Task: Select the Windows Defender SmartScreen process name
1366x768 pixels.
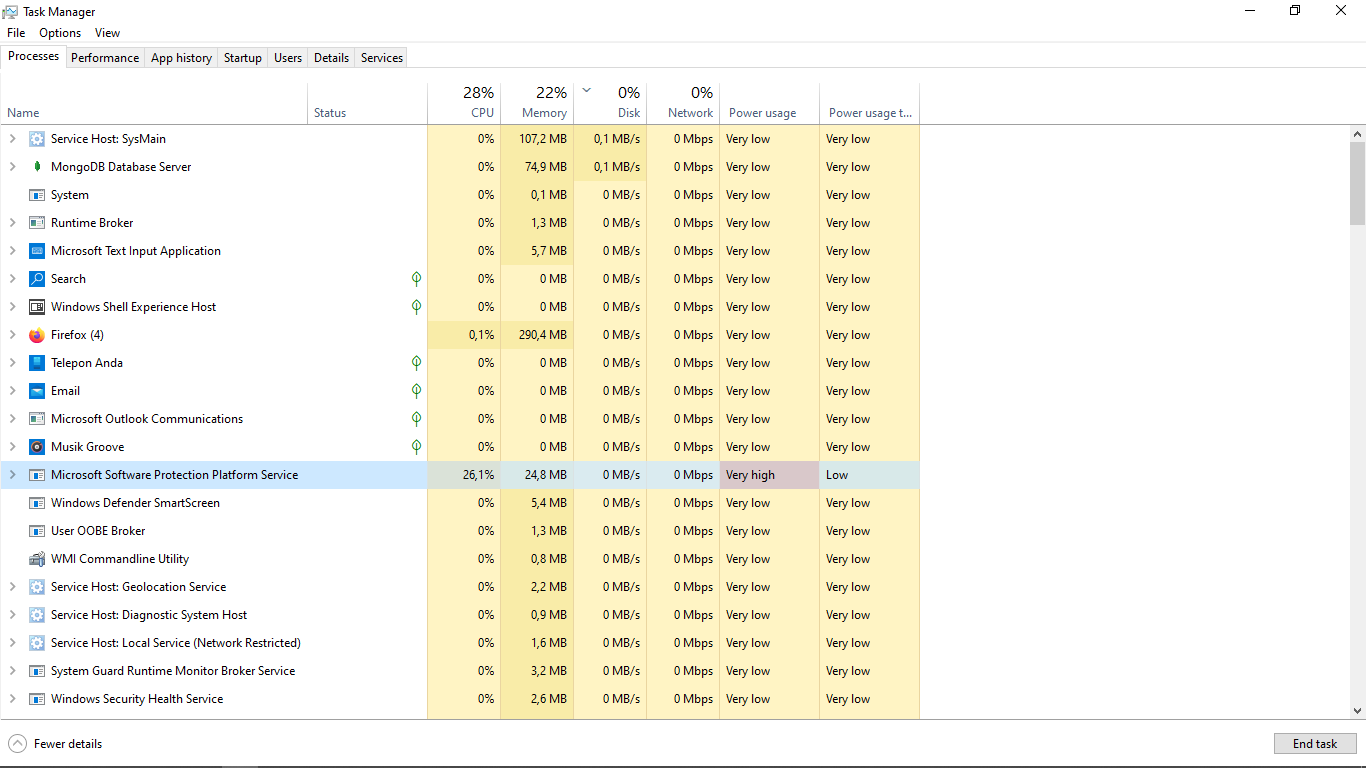Action: 135,503
